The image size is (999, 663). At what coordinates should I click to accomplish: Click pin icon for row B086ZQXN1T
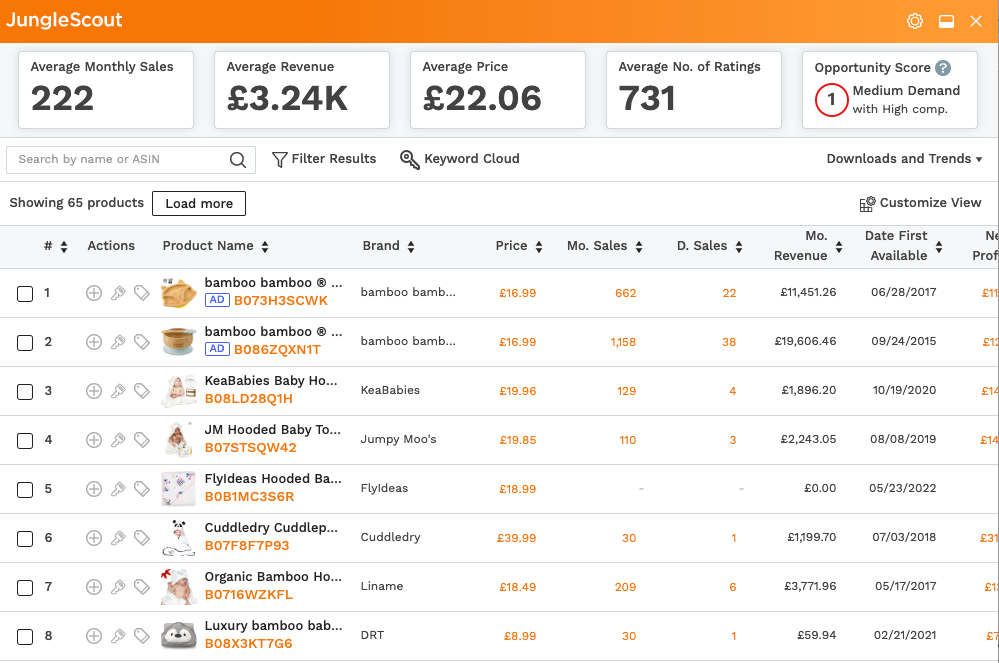[x=118, y=342]
